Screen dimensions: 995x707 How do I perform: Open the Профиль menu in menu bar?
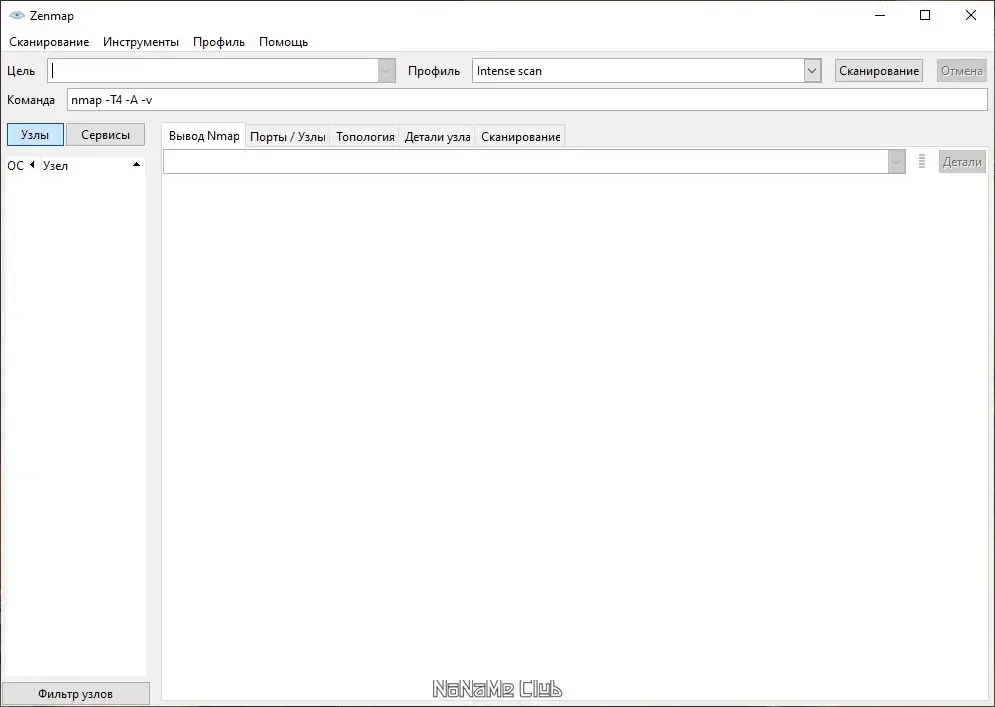pos(219,42)
